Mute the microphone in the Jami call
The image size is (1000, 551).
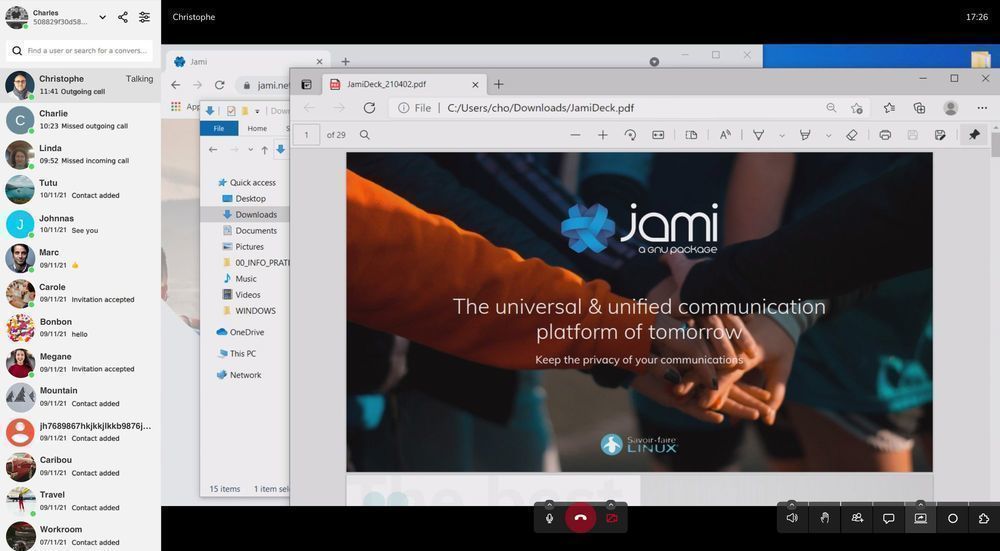pyautogui.click(x=549, y=518)
